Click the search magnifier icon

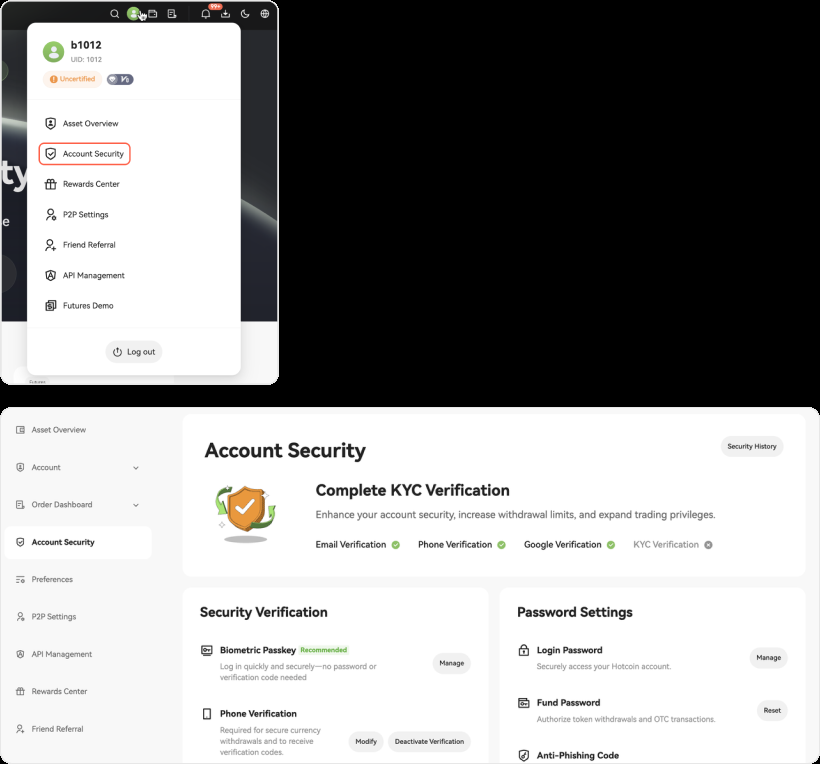[x=115, y=14]
